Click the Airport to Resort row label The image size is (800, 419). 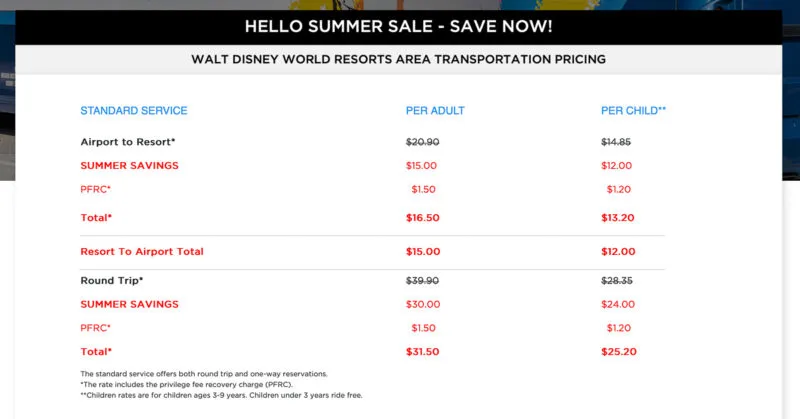pos(128,142)
